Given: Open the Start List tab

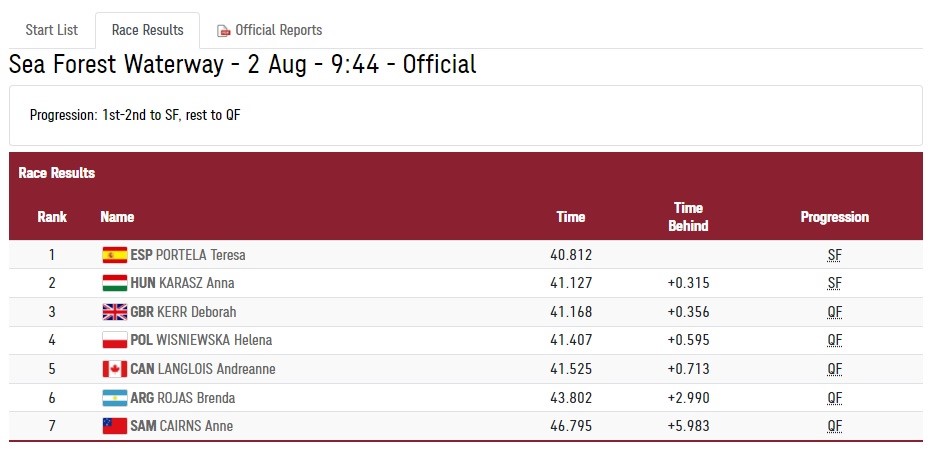Looking at the screenshot, I should click(52, 30).
